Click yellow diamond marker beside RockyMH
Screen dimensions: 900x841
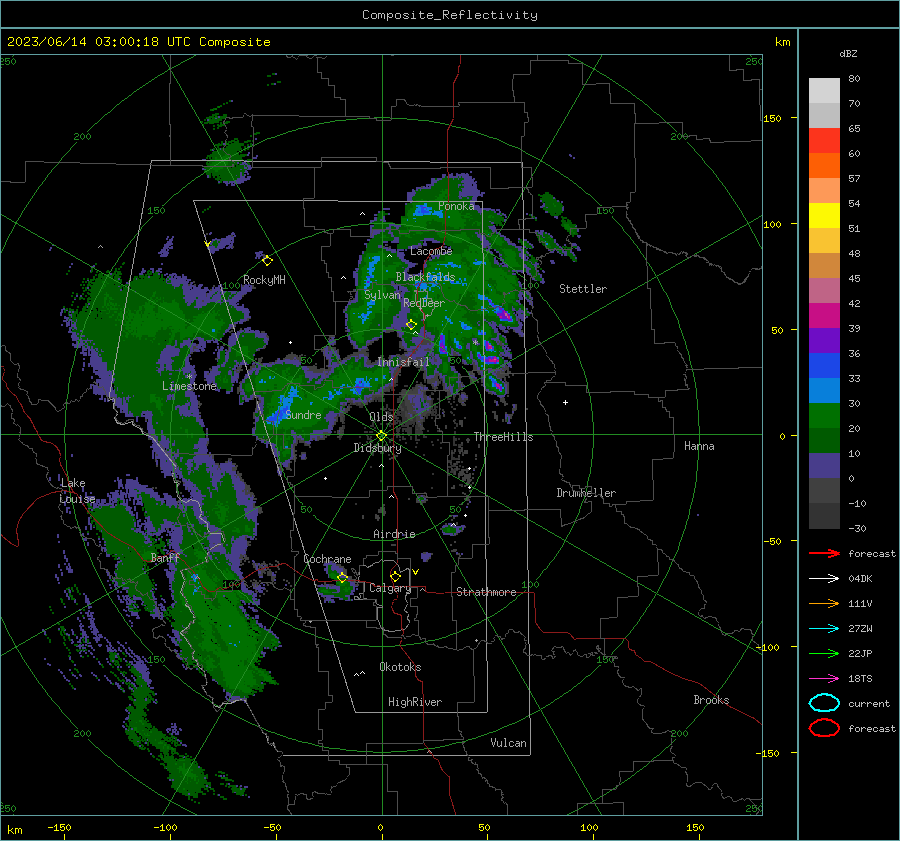[267, 261]
